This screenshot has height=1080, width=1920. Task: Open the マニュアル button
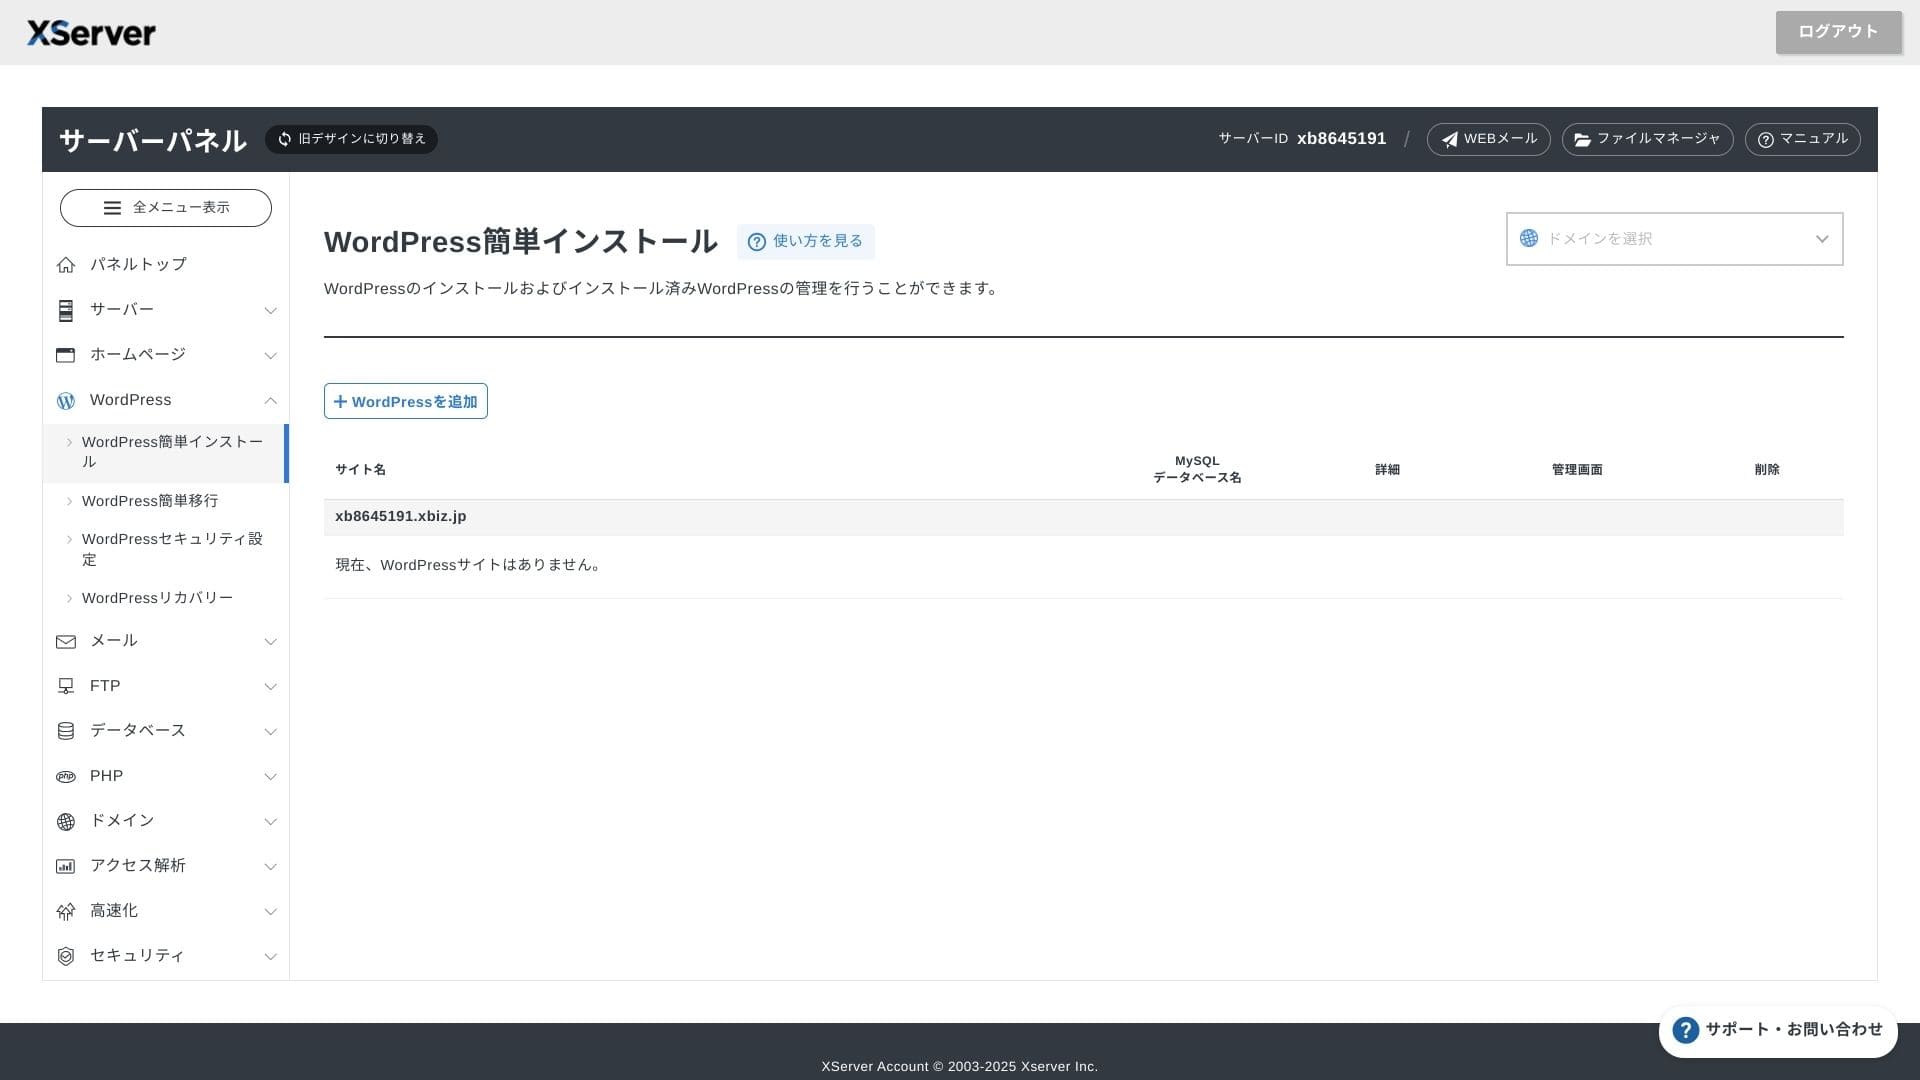[1802, 139]
